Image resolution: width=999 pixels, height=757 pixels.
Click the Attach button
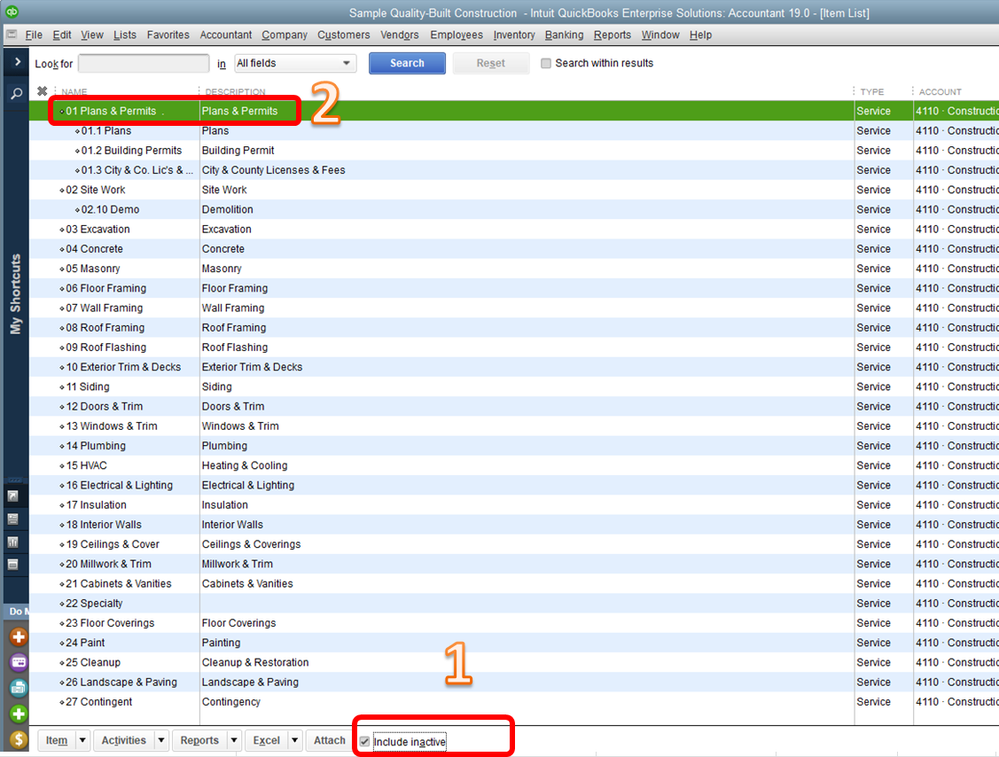click(329, 740)
